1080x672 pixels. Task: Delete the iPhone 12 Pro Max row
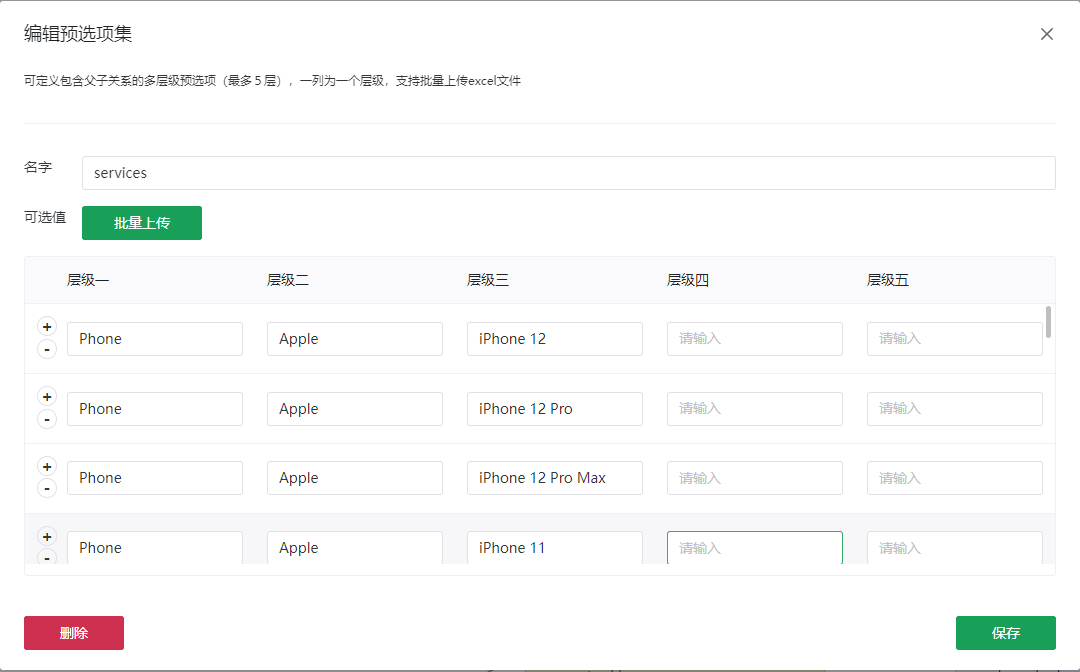tap(47, 488)
